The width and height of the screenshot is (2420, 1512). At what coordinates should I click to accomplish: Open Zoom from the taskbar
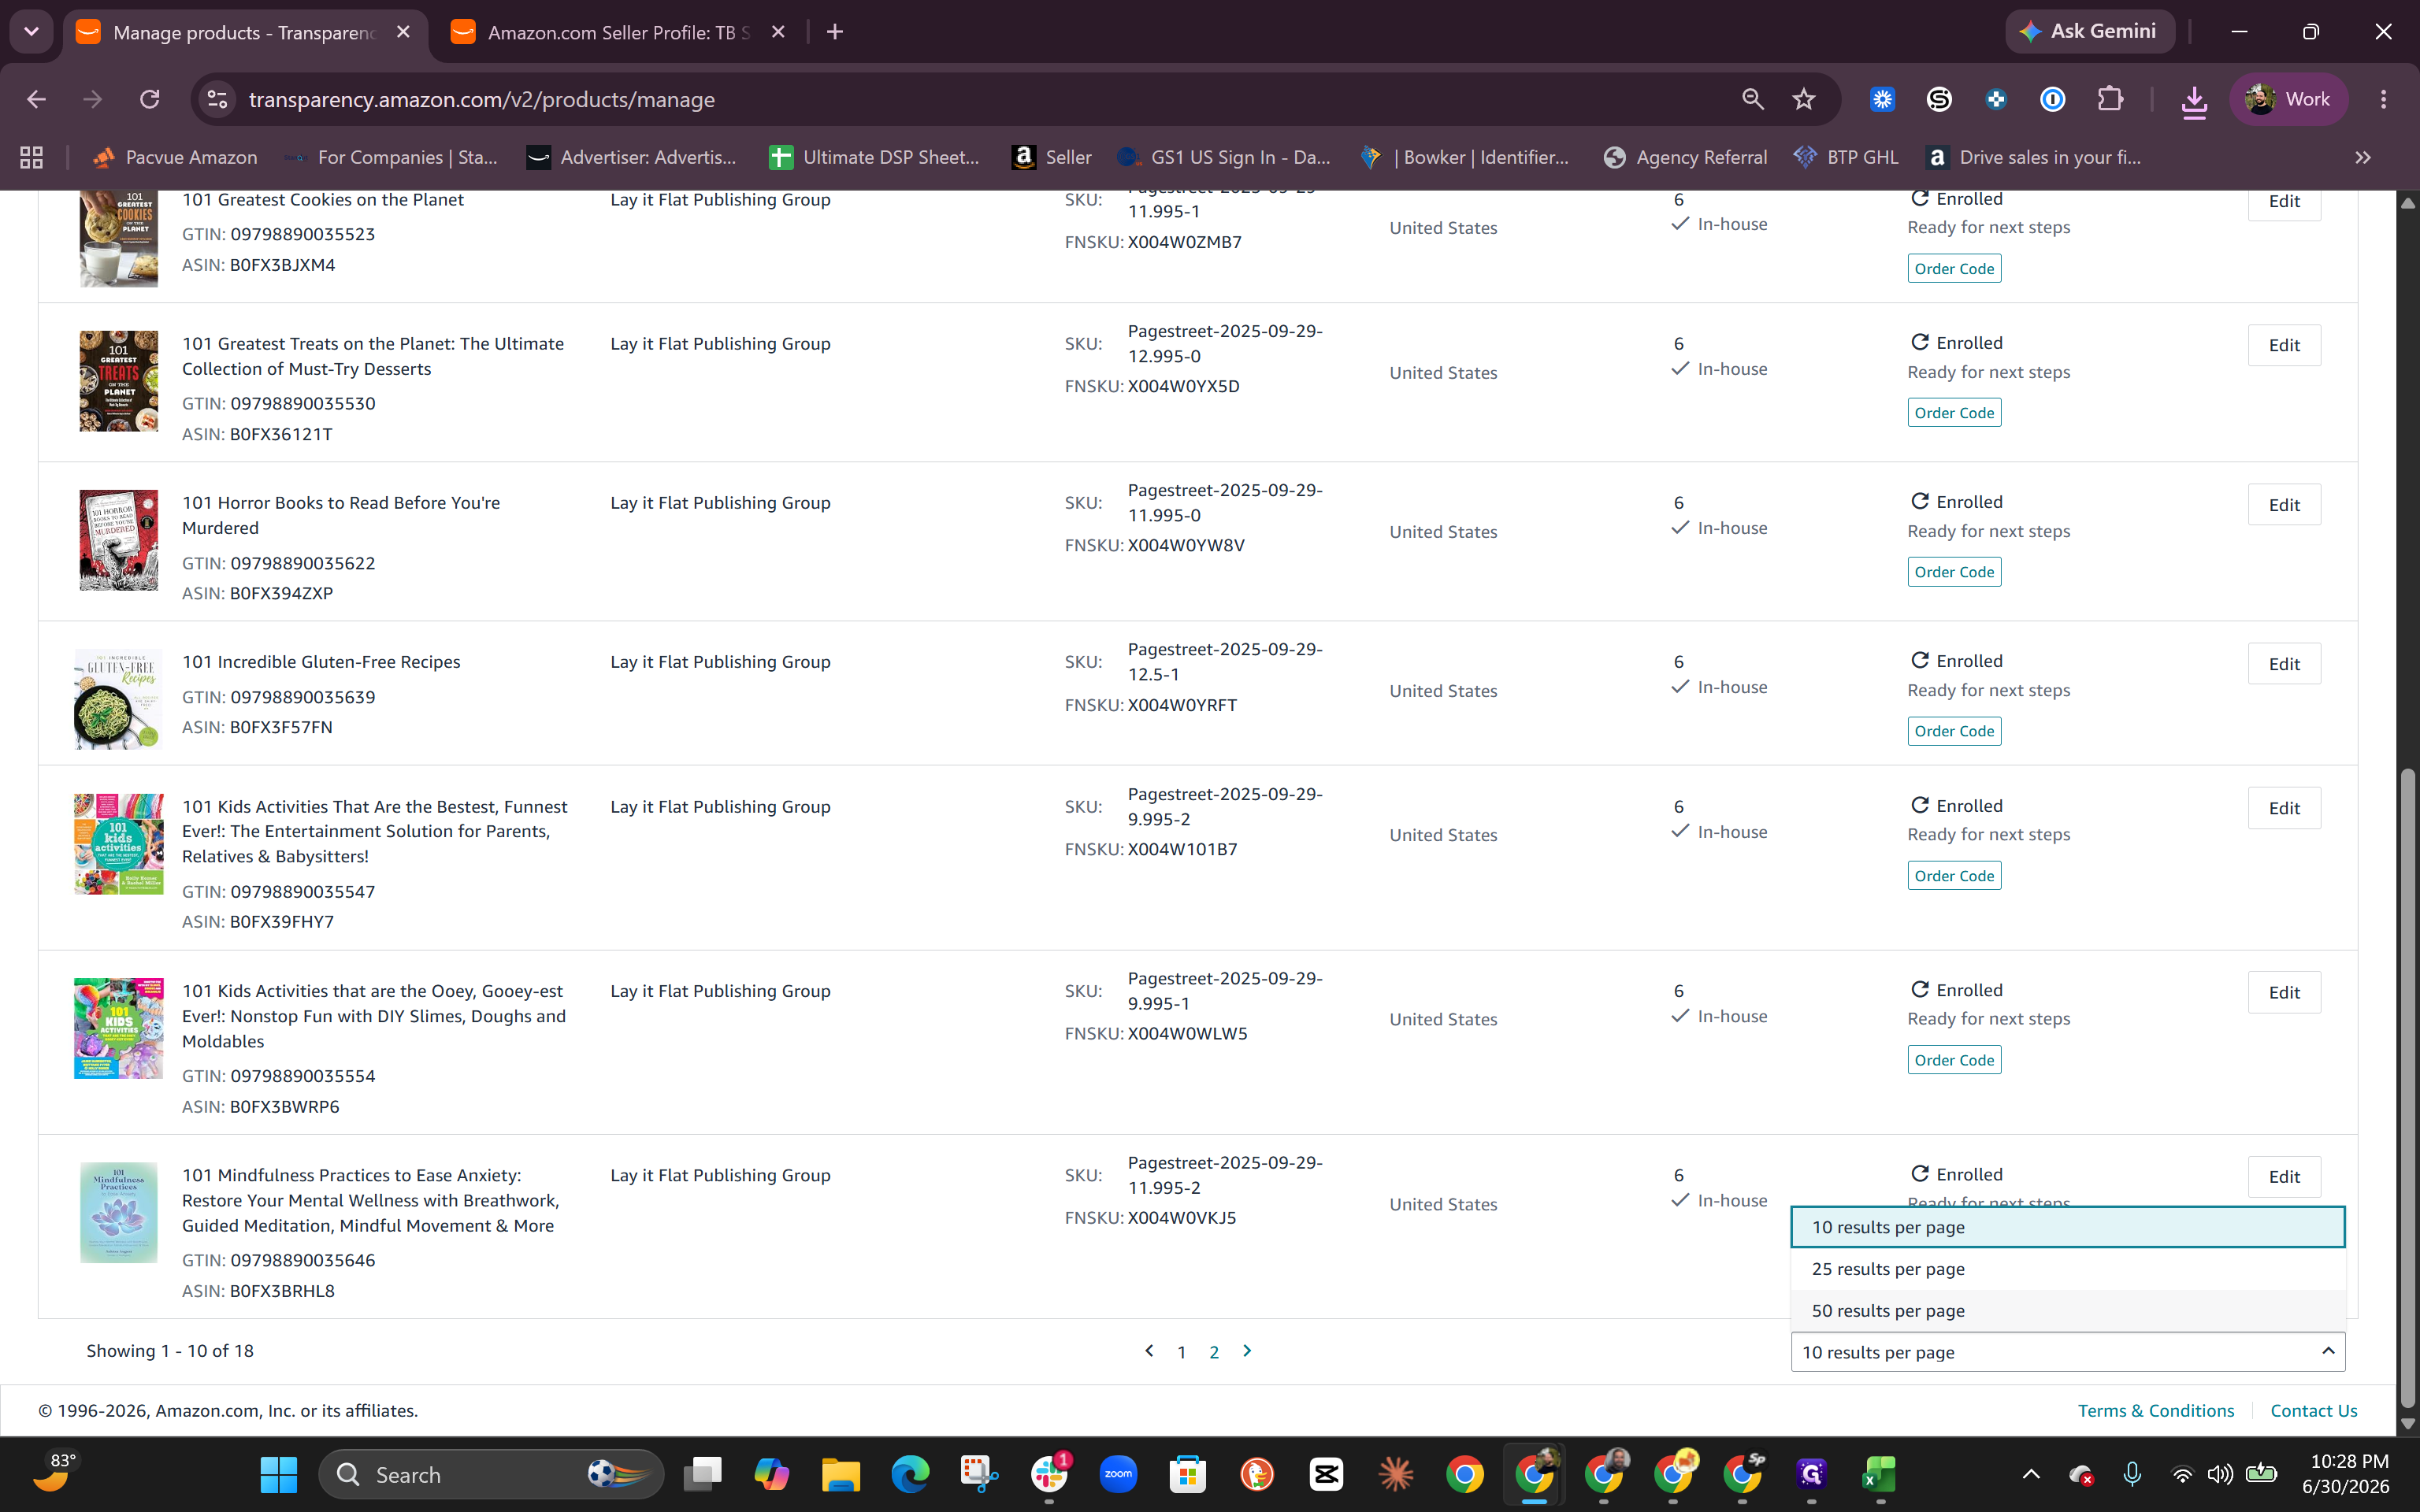1118,1474
